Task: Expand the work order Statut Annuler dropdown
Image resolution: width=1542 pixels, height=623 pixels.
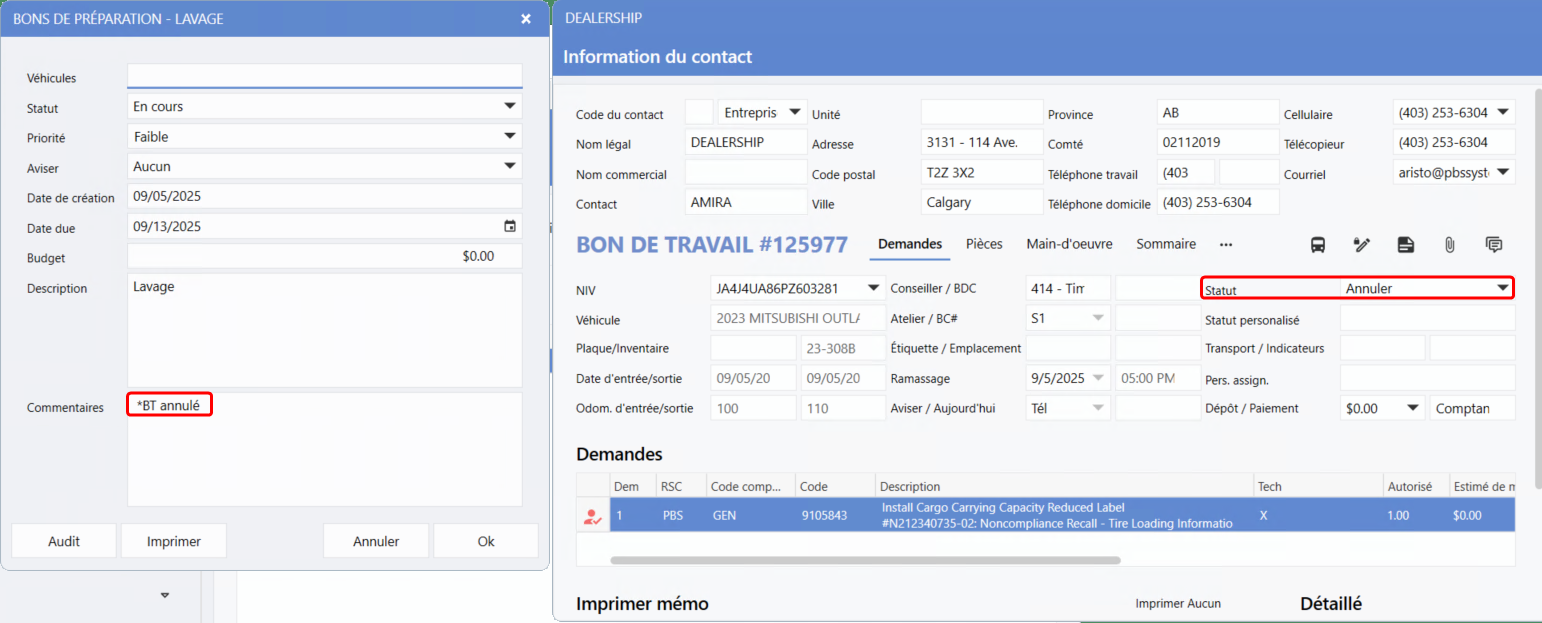Action: click(1501, 289)
